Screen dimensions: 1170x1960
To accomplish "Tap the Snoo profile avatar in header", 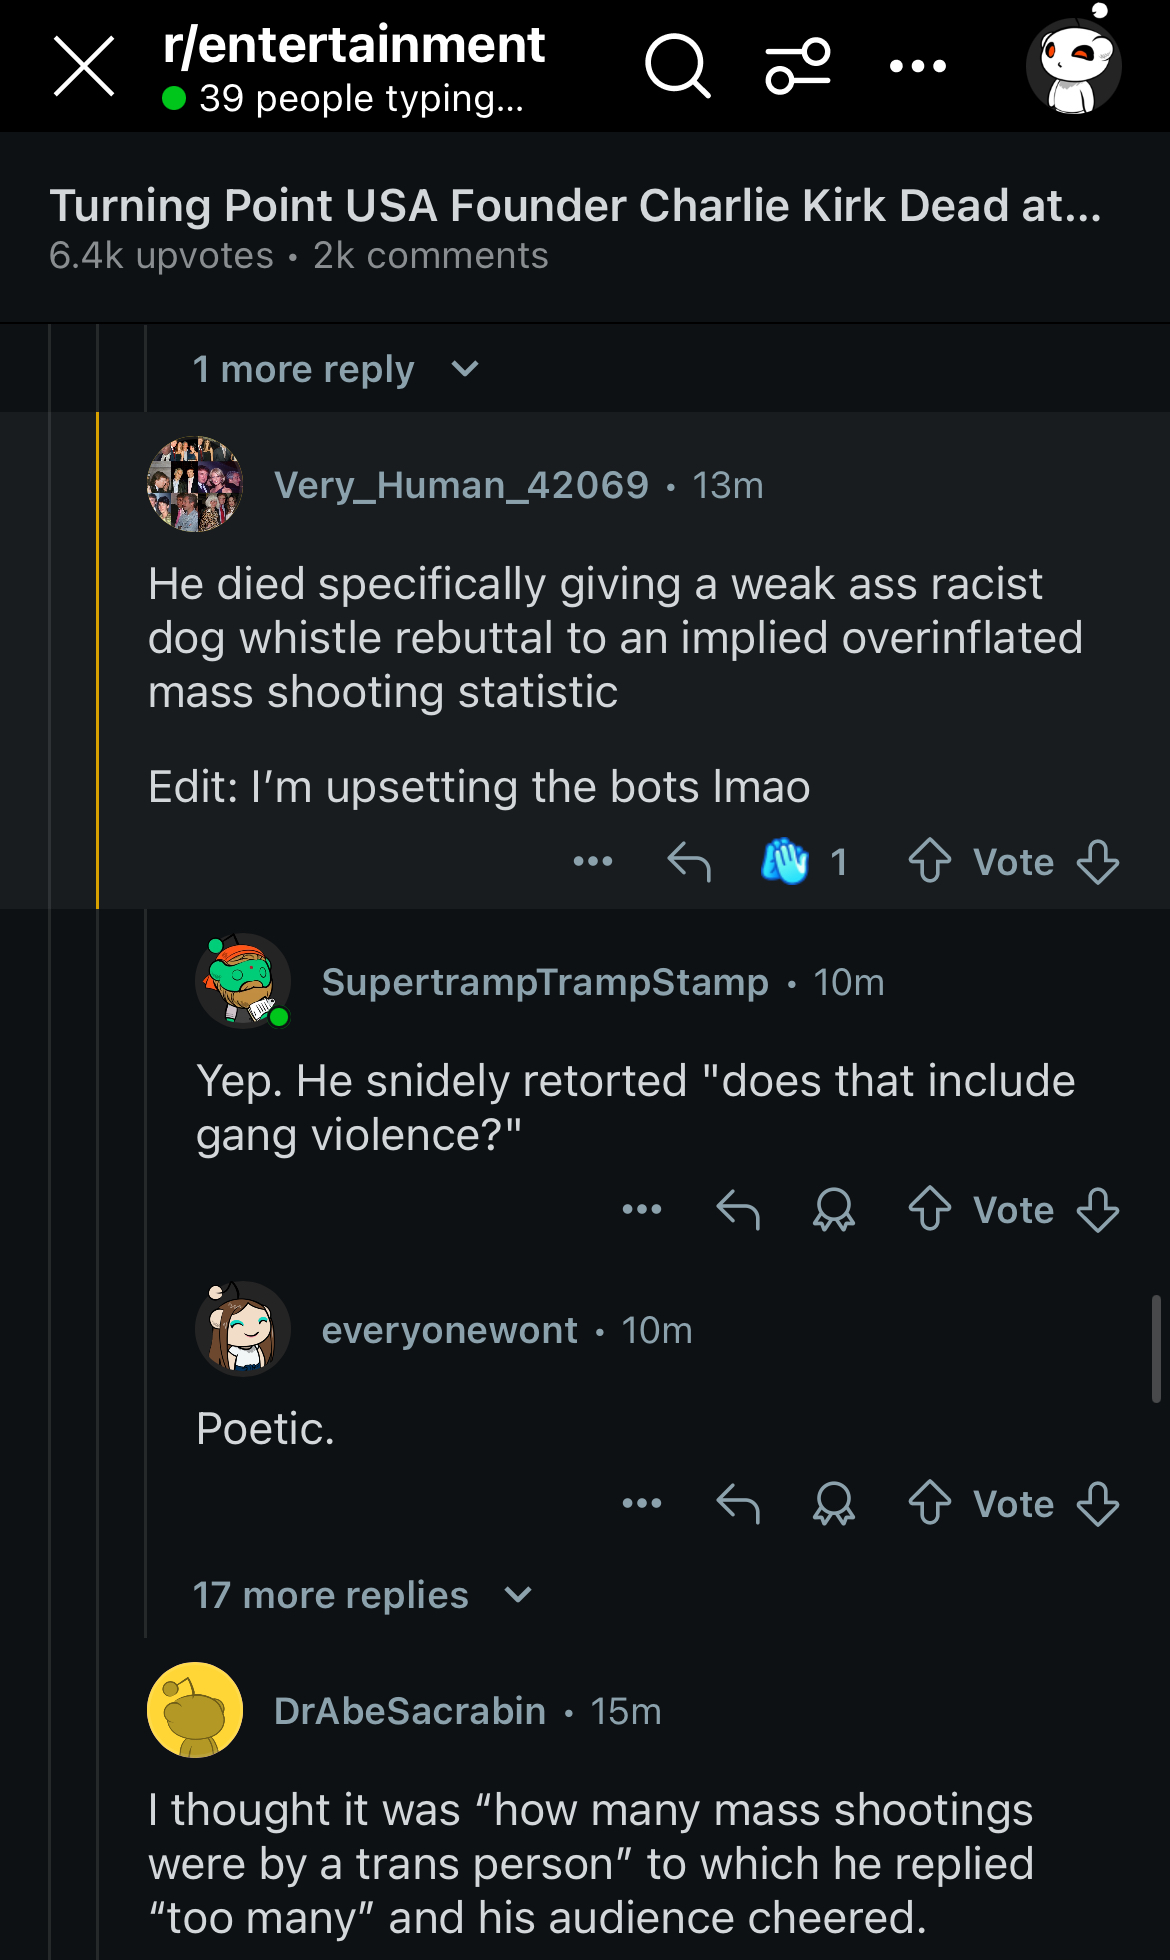I will click(1074, 63).
